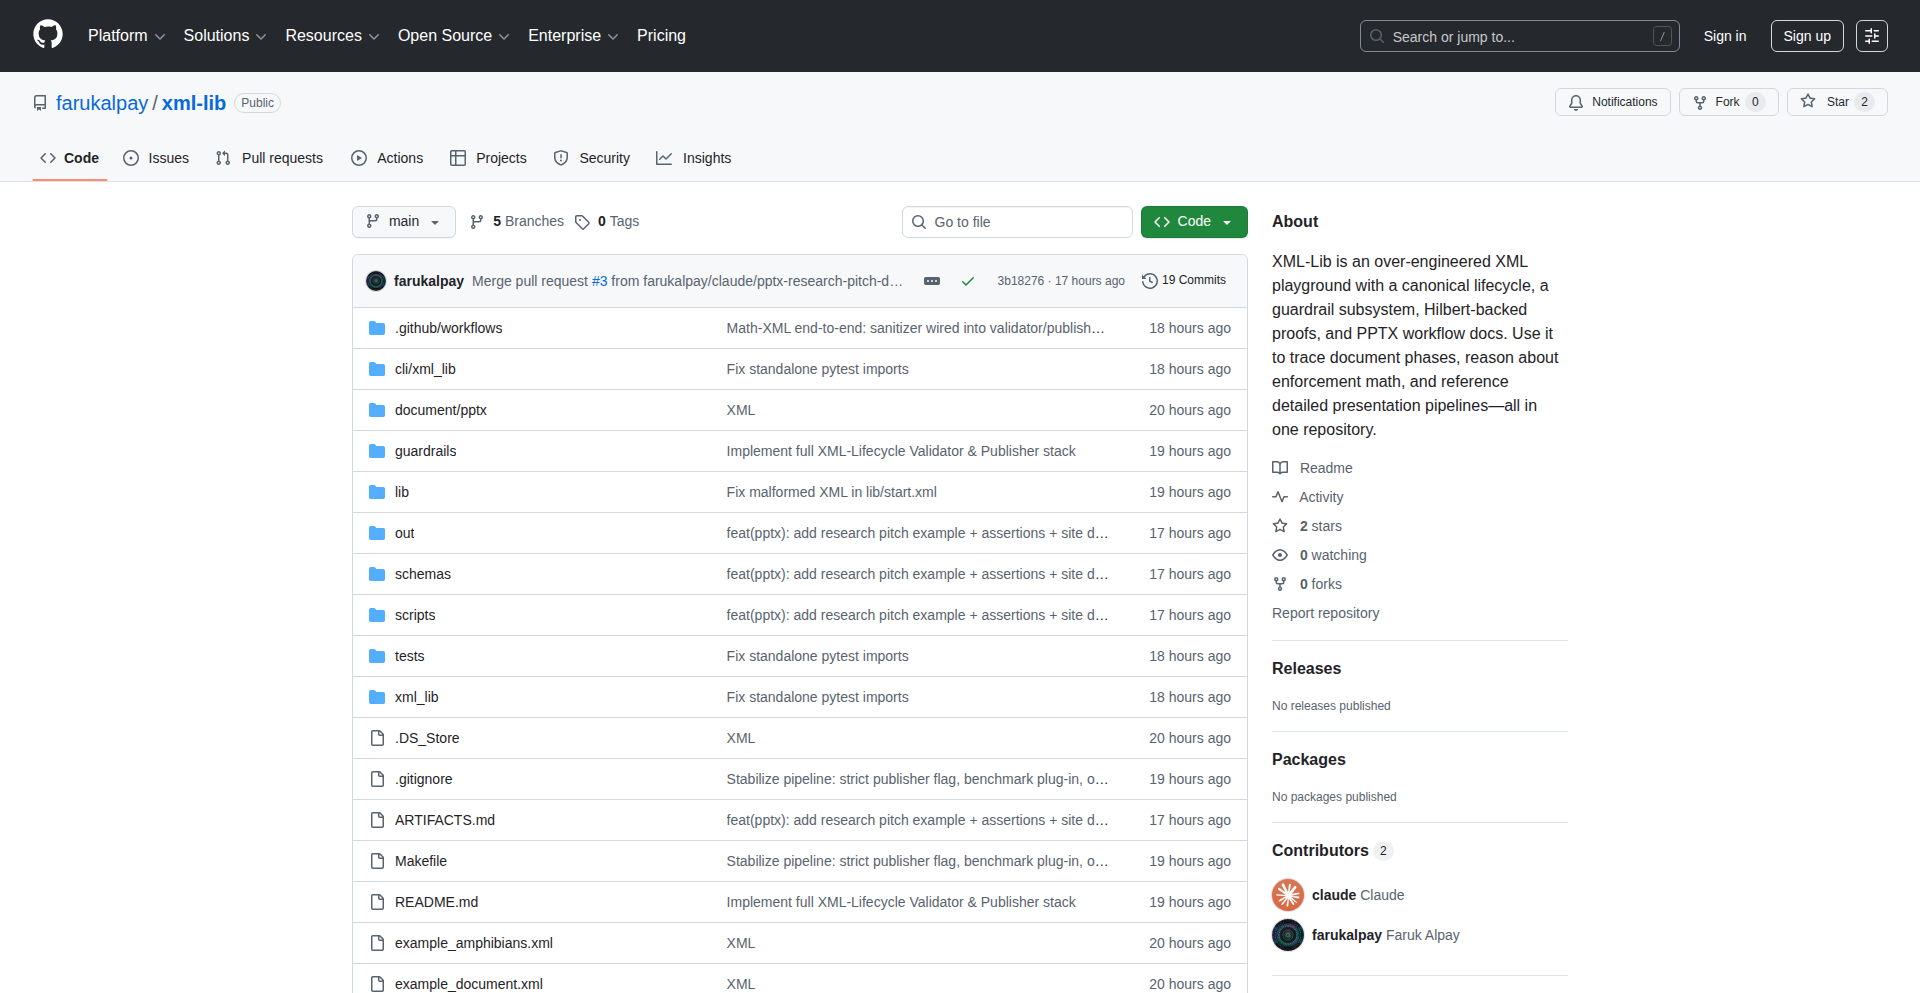This screenshot has height=993, width=1920.
Task: Open Claude's contributor avatar
Action: pyautogui.click(x=1287, y=894)
